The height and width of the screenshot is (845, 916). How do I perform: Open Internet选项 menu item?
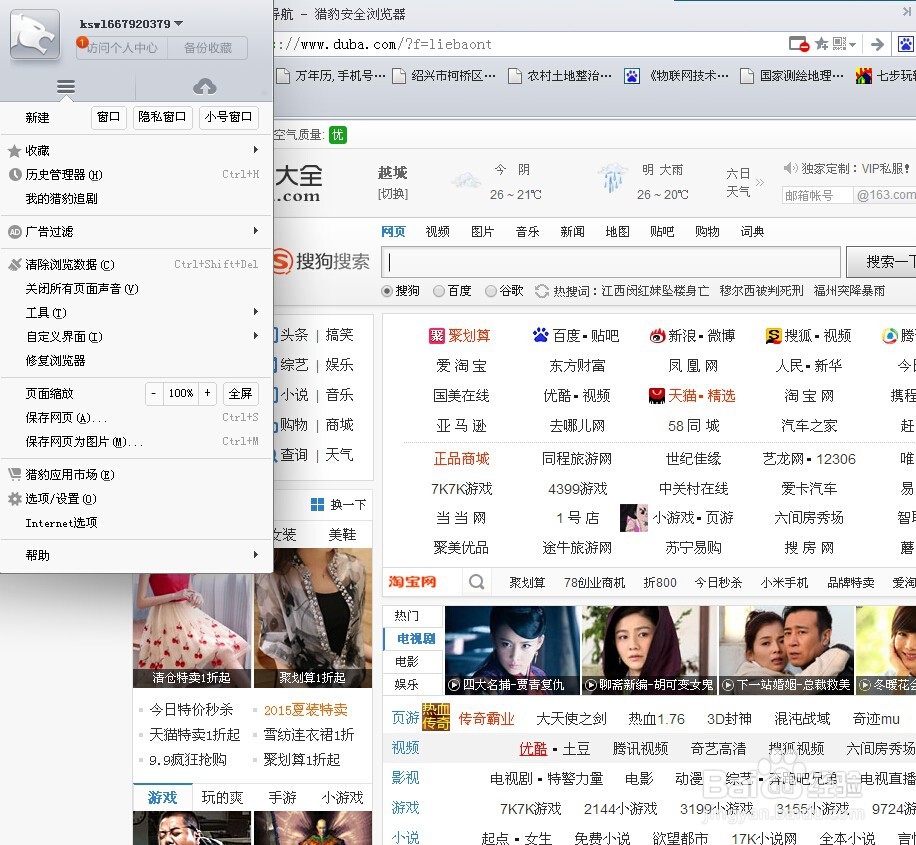click(136, 523)
